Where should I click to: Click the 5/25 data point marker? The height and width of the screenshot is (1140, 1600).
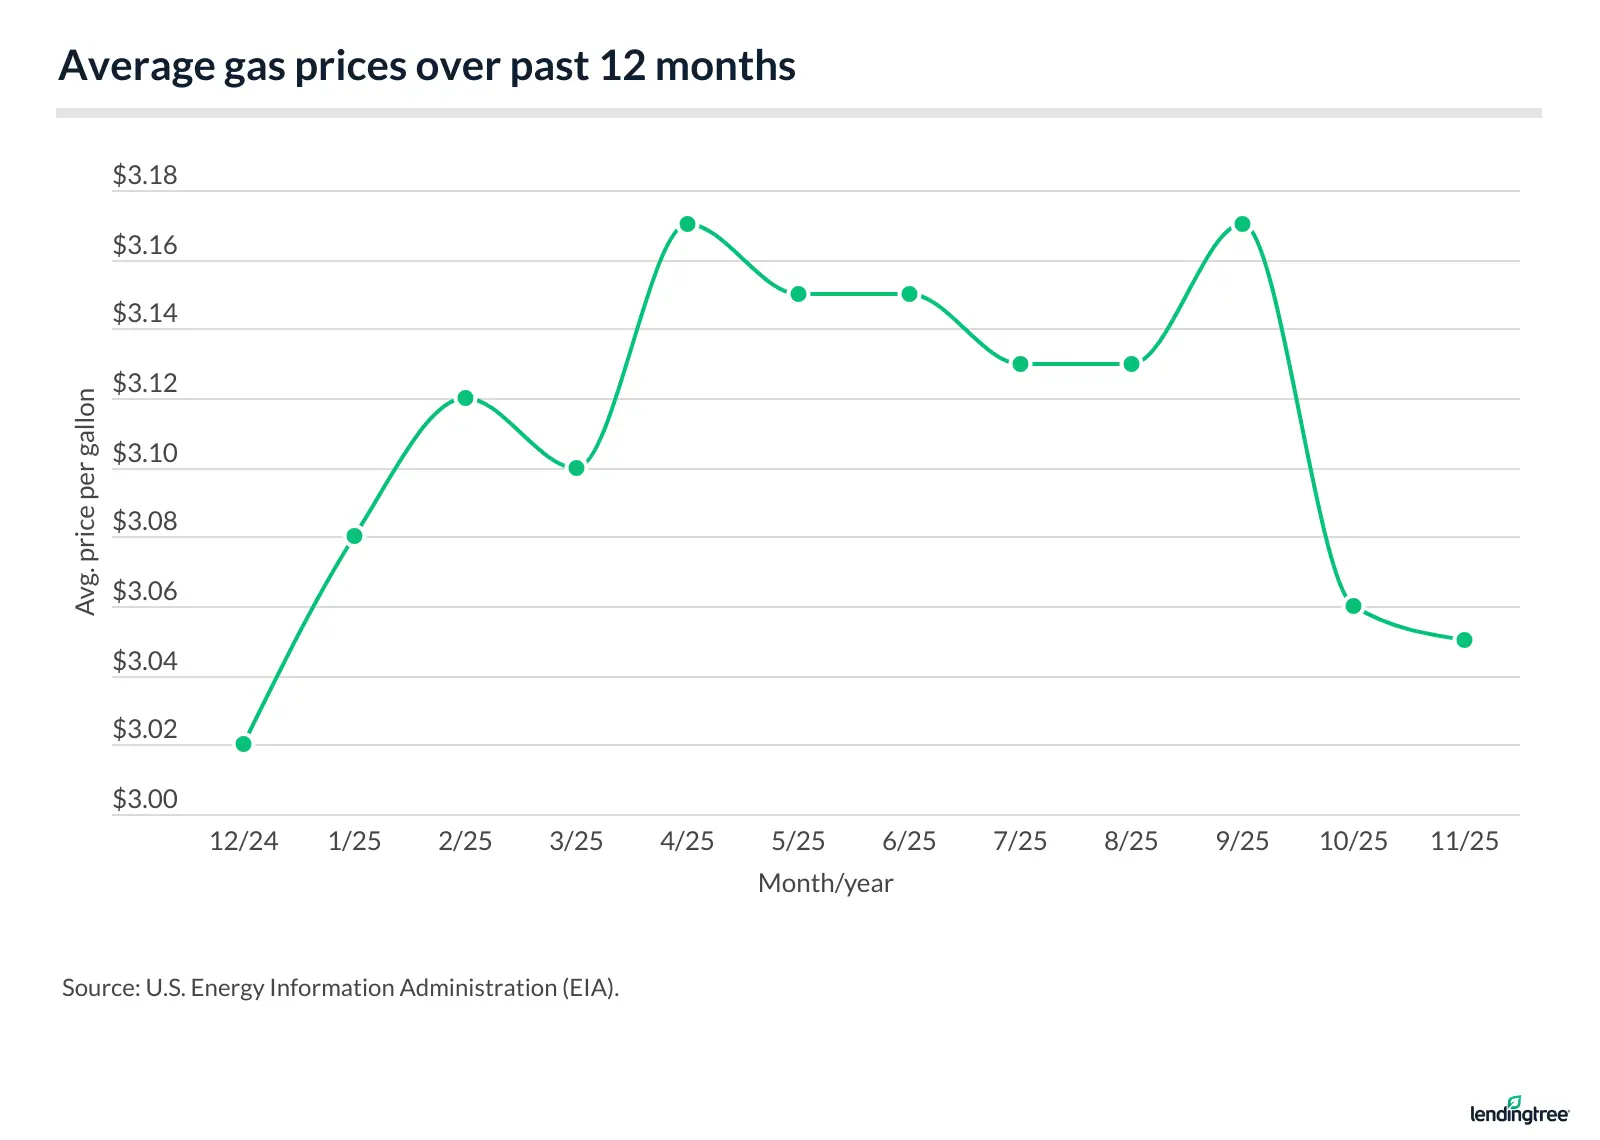798,294
